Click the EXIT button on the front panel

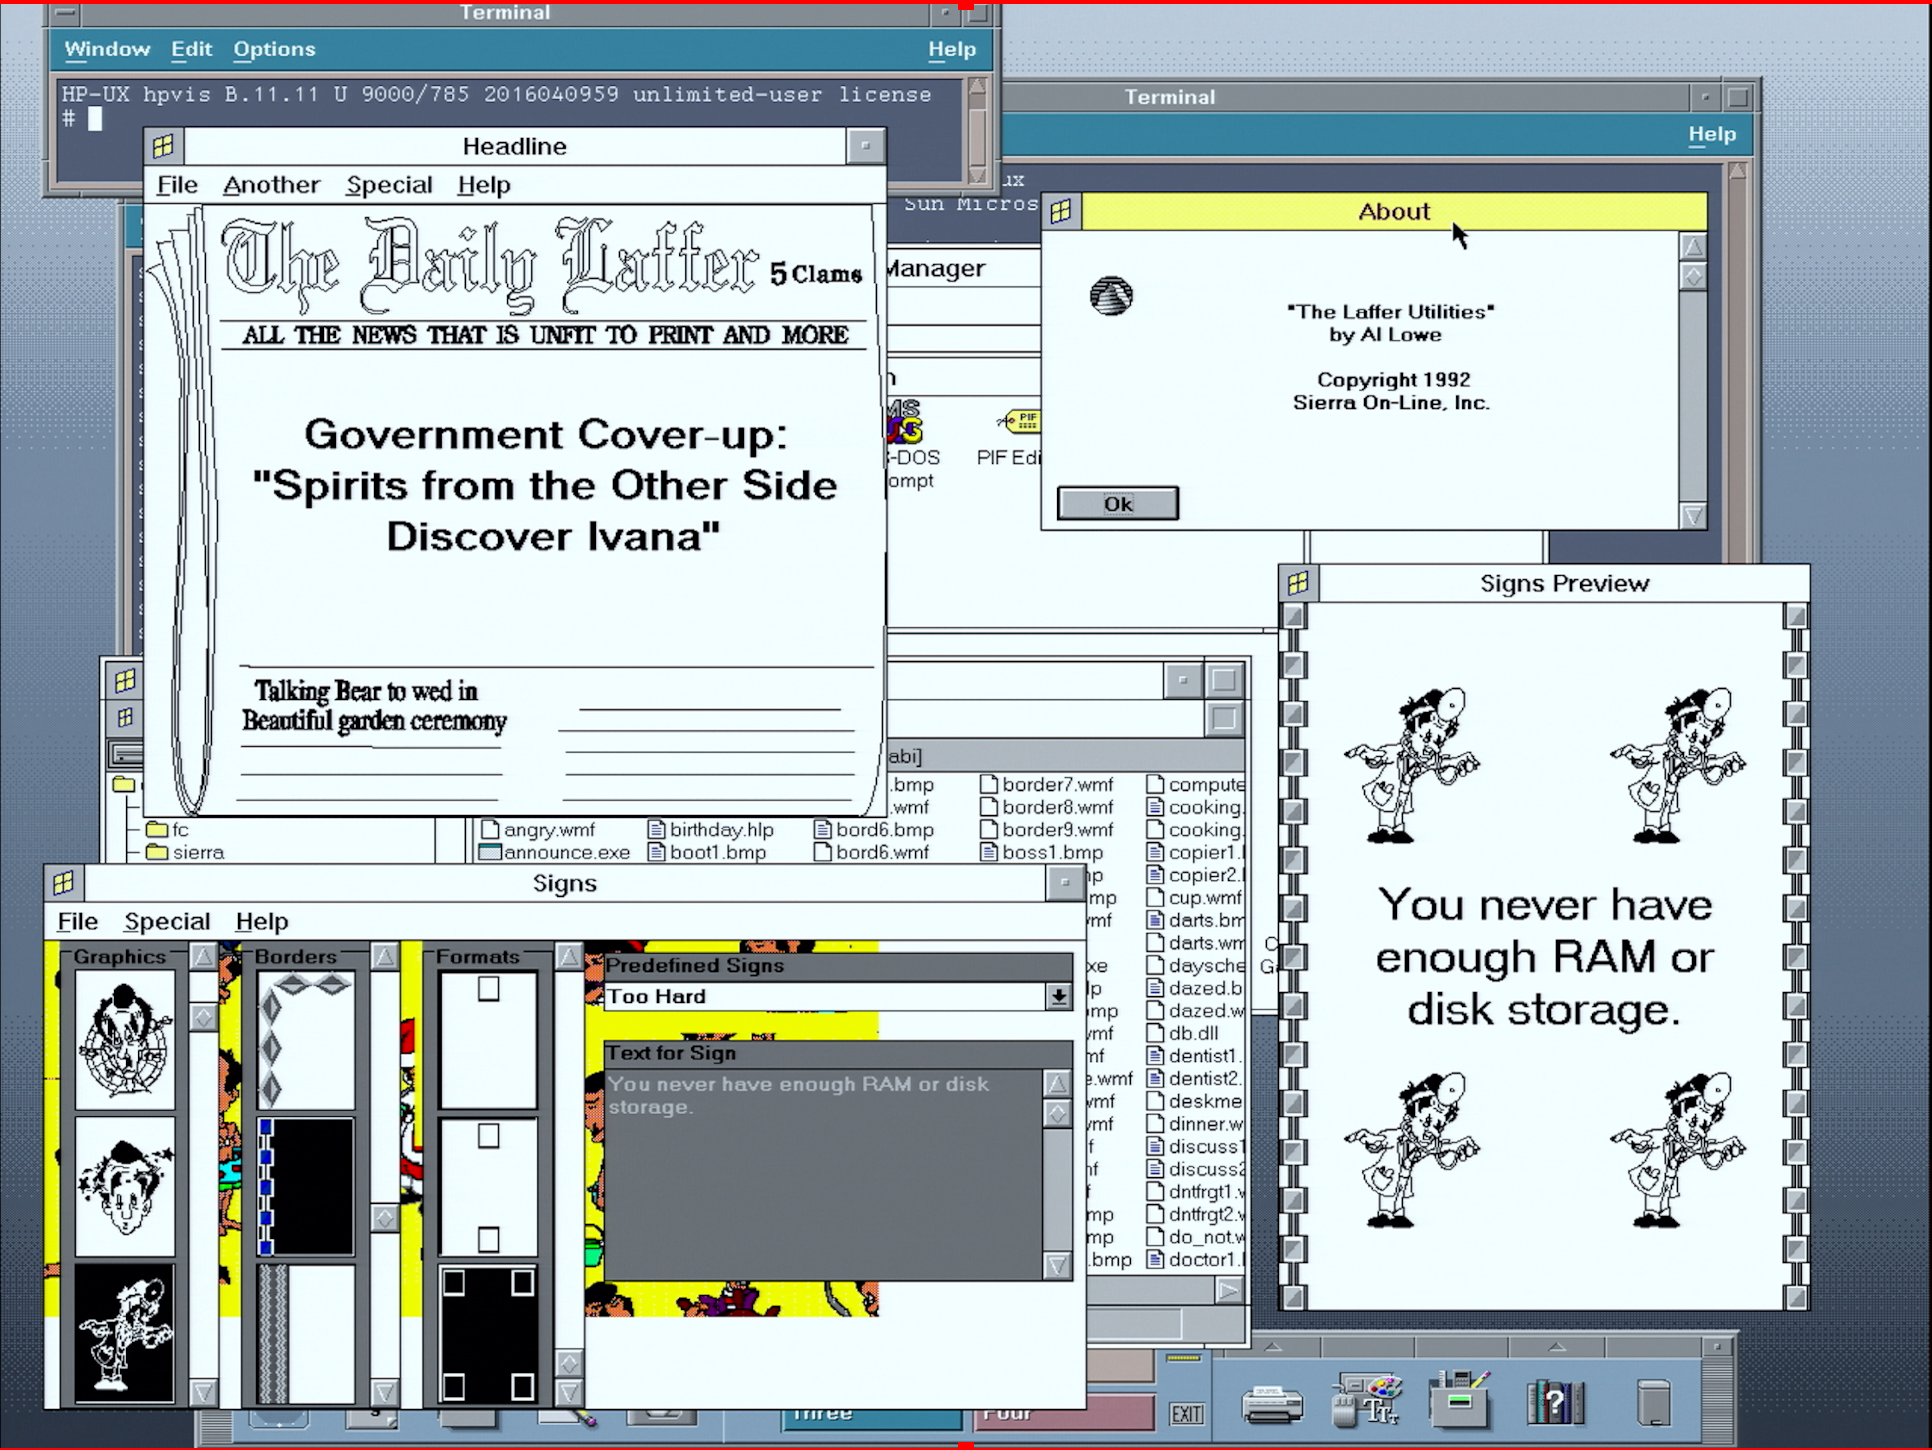(1186, 1414)
